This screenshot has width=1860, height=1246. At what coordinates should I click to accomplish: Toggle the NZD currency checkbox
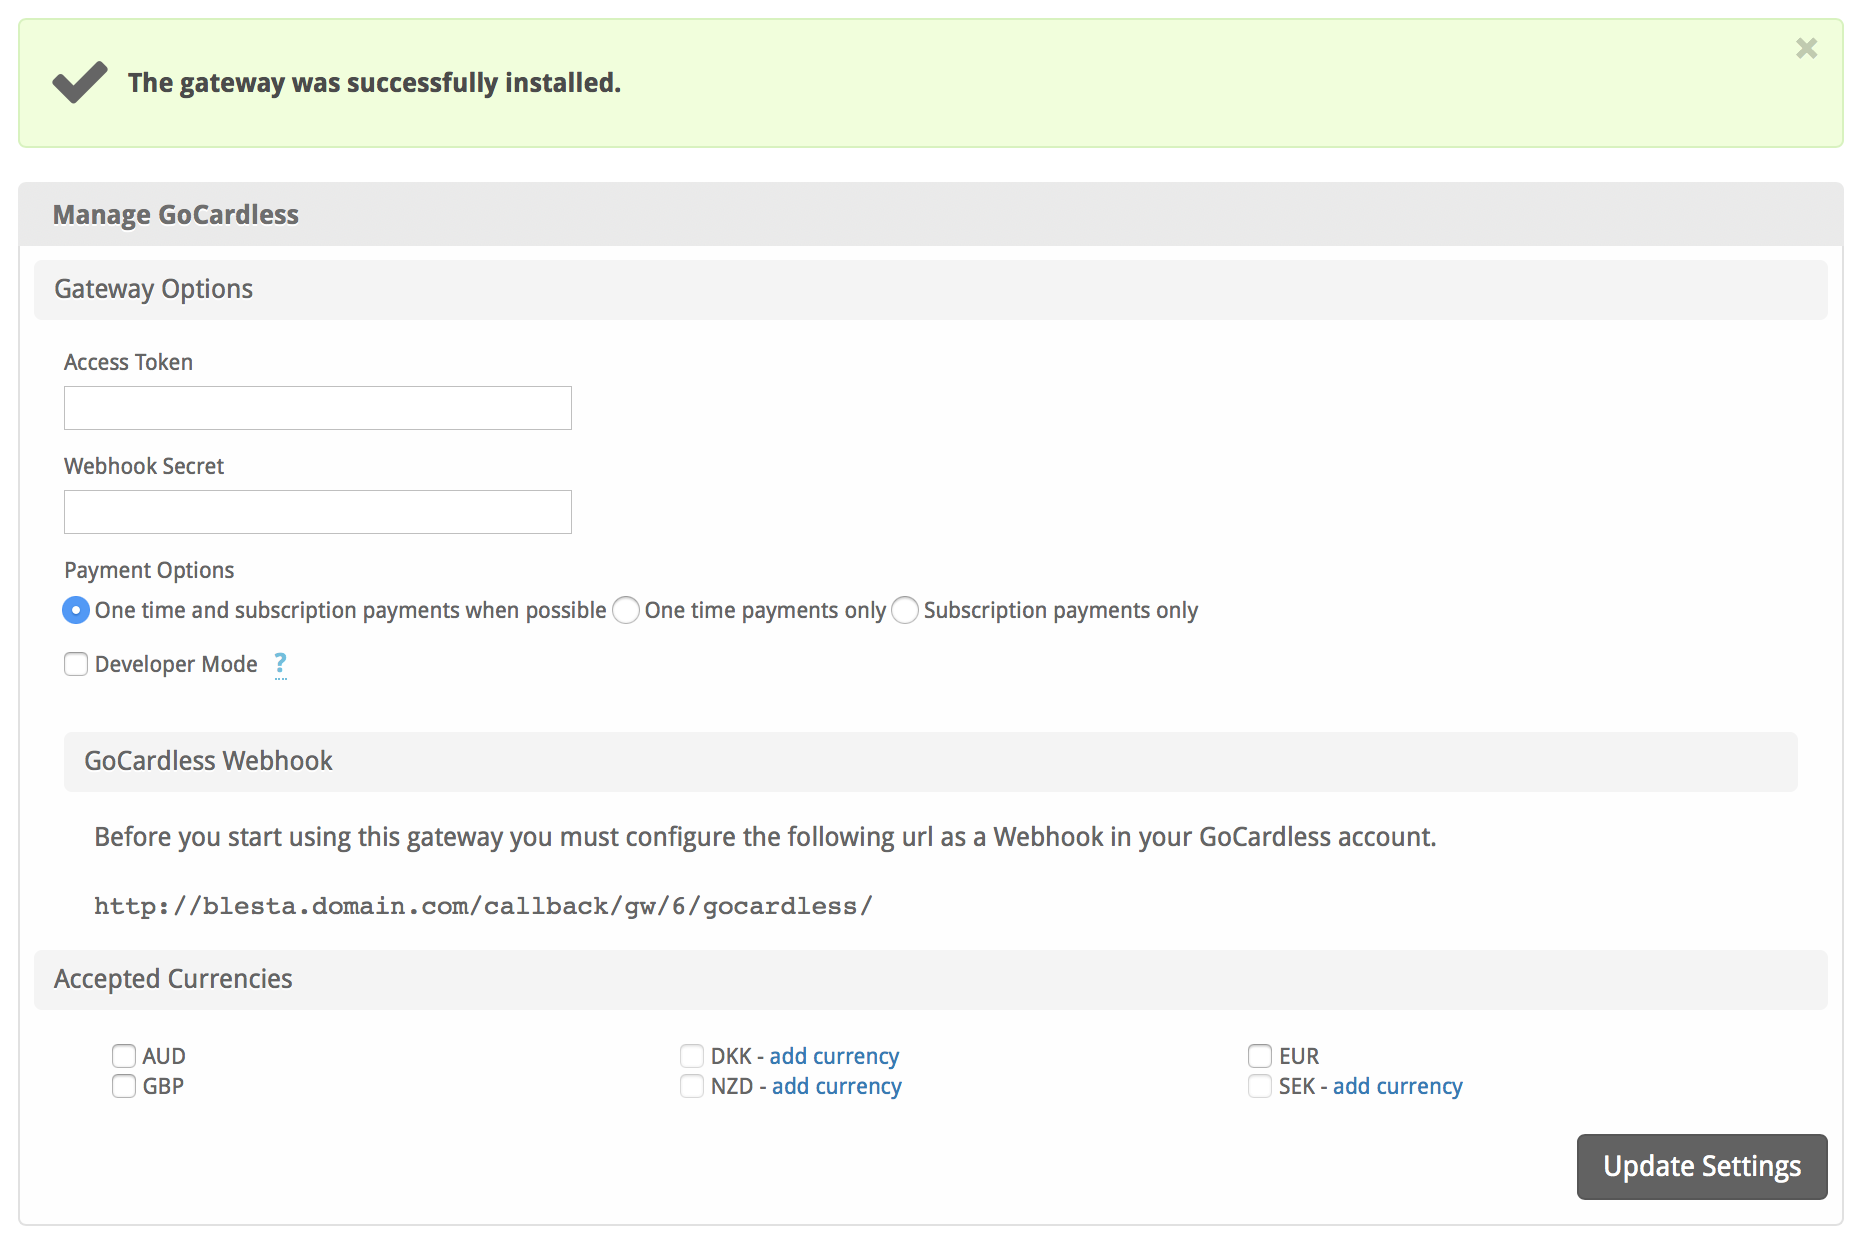(x=692, y=1086)
